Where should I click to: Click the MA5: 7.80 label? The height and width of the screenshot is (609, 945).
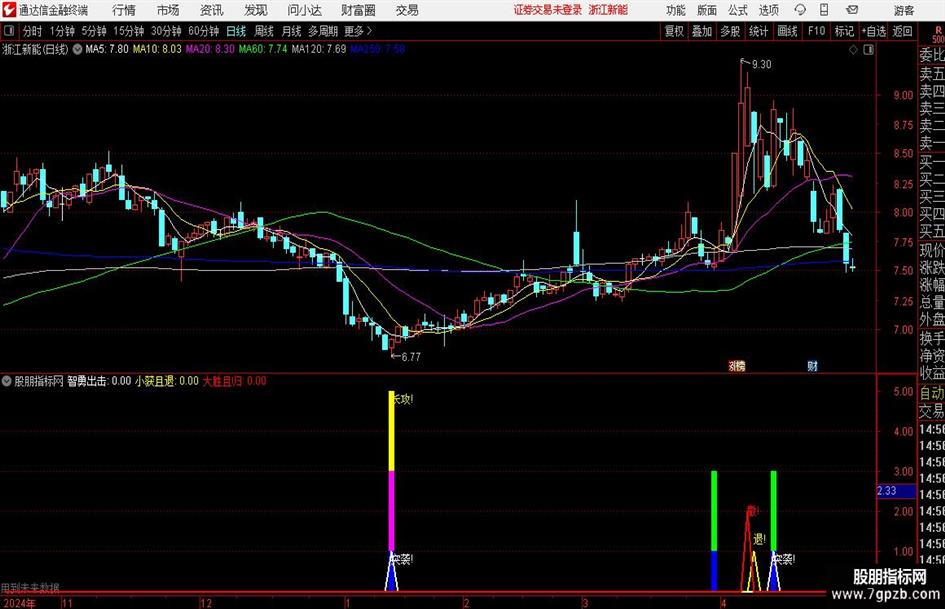(107, 49)
